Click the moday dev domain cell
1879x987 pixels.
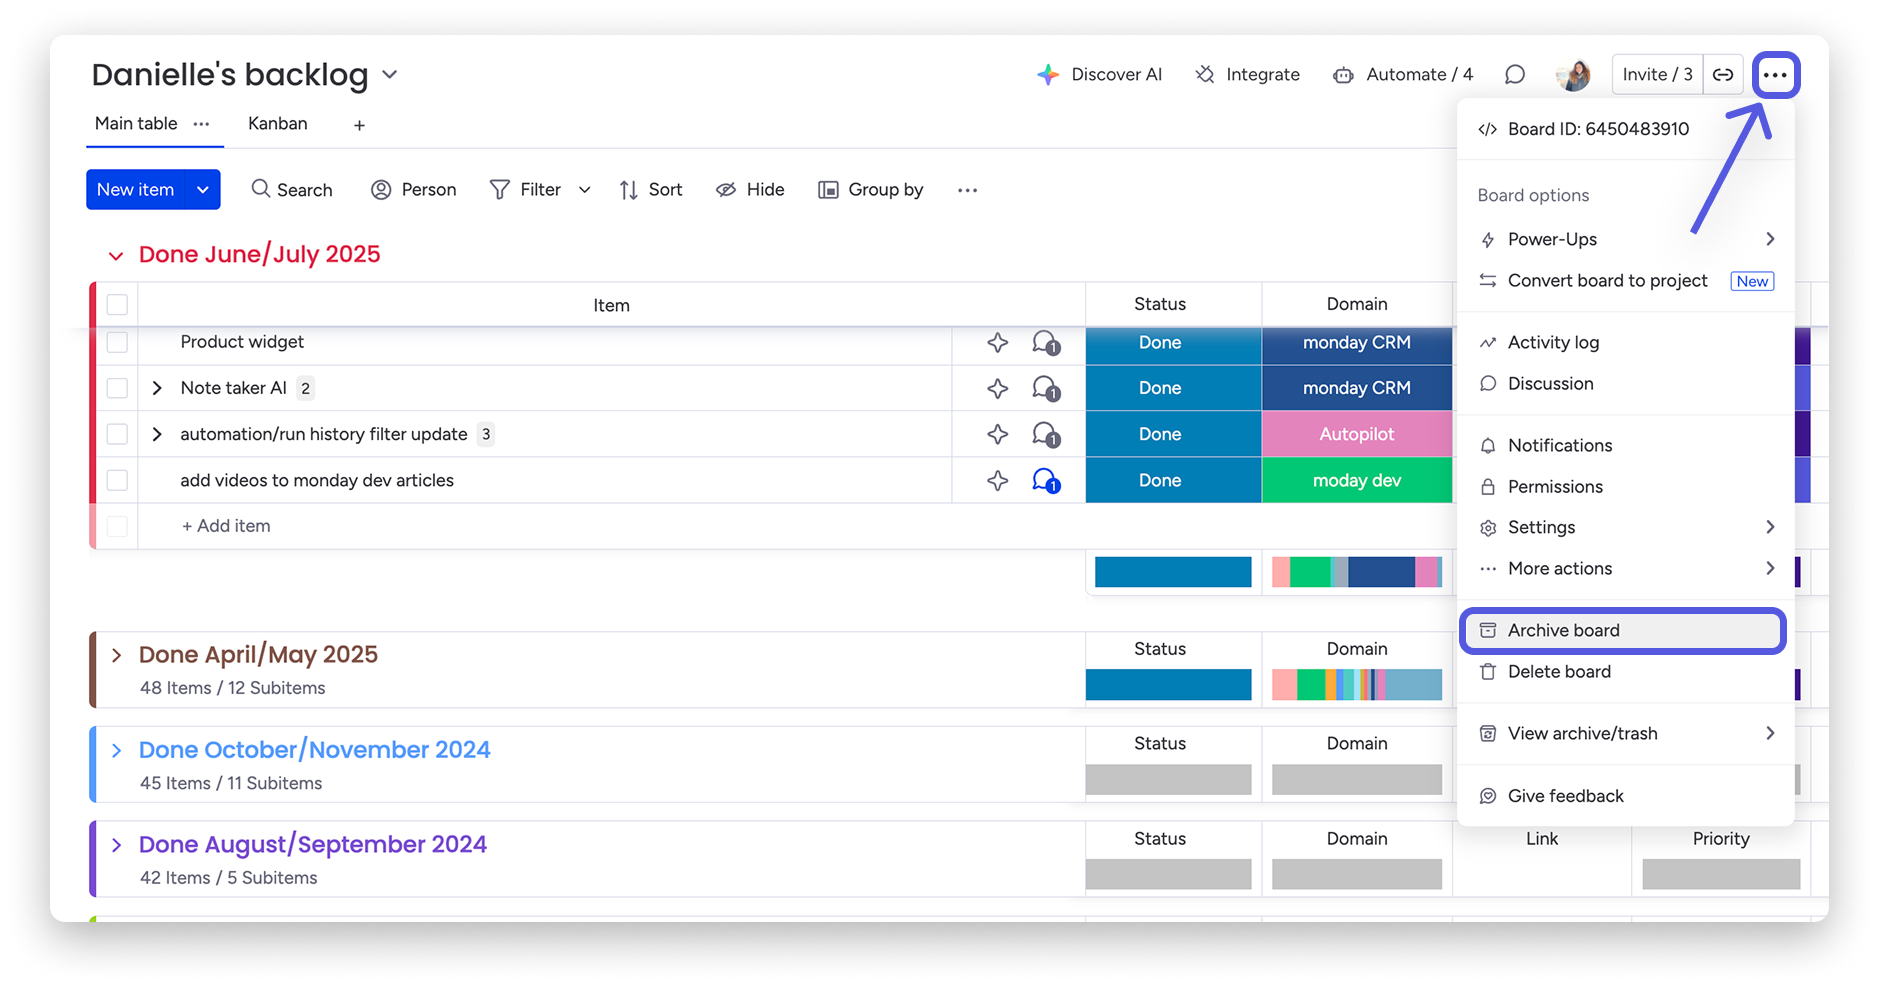click(x=1357, y=481)
